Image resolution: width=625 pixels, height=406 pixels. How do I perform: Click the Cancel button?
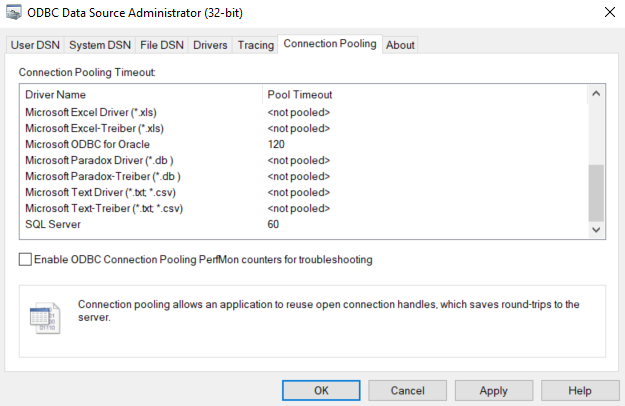pos(407,390)
